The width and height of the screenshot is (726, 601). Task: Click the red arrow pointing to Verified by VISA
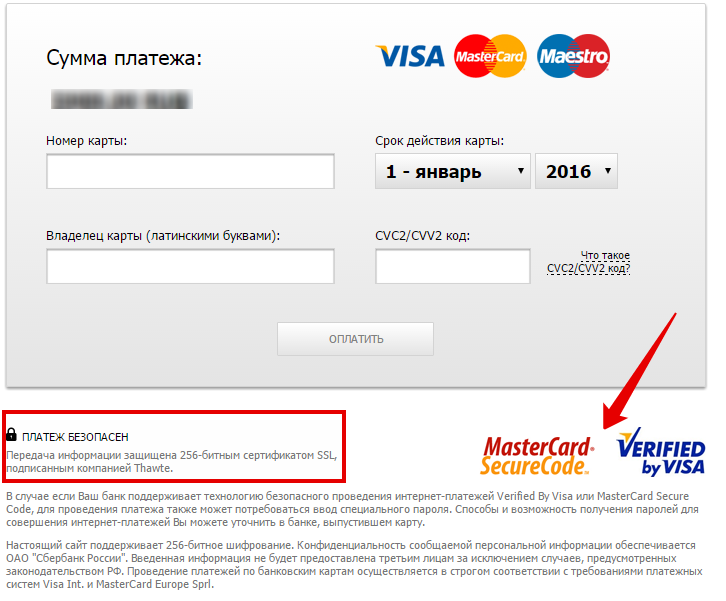(x=640, y=370)
